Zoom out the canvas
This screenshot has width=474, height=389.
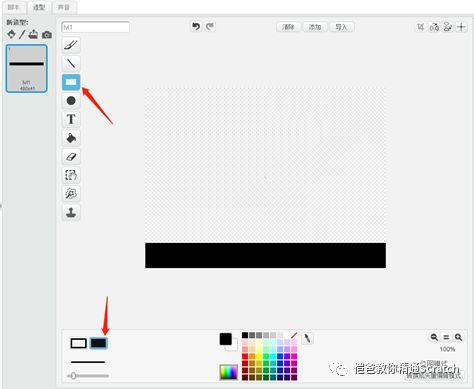coord(434,337)
